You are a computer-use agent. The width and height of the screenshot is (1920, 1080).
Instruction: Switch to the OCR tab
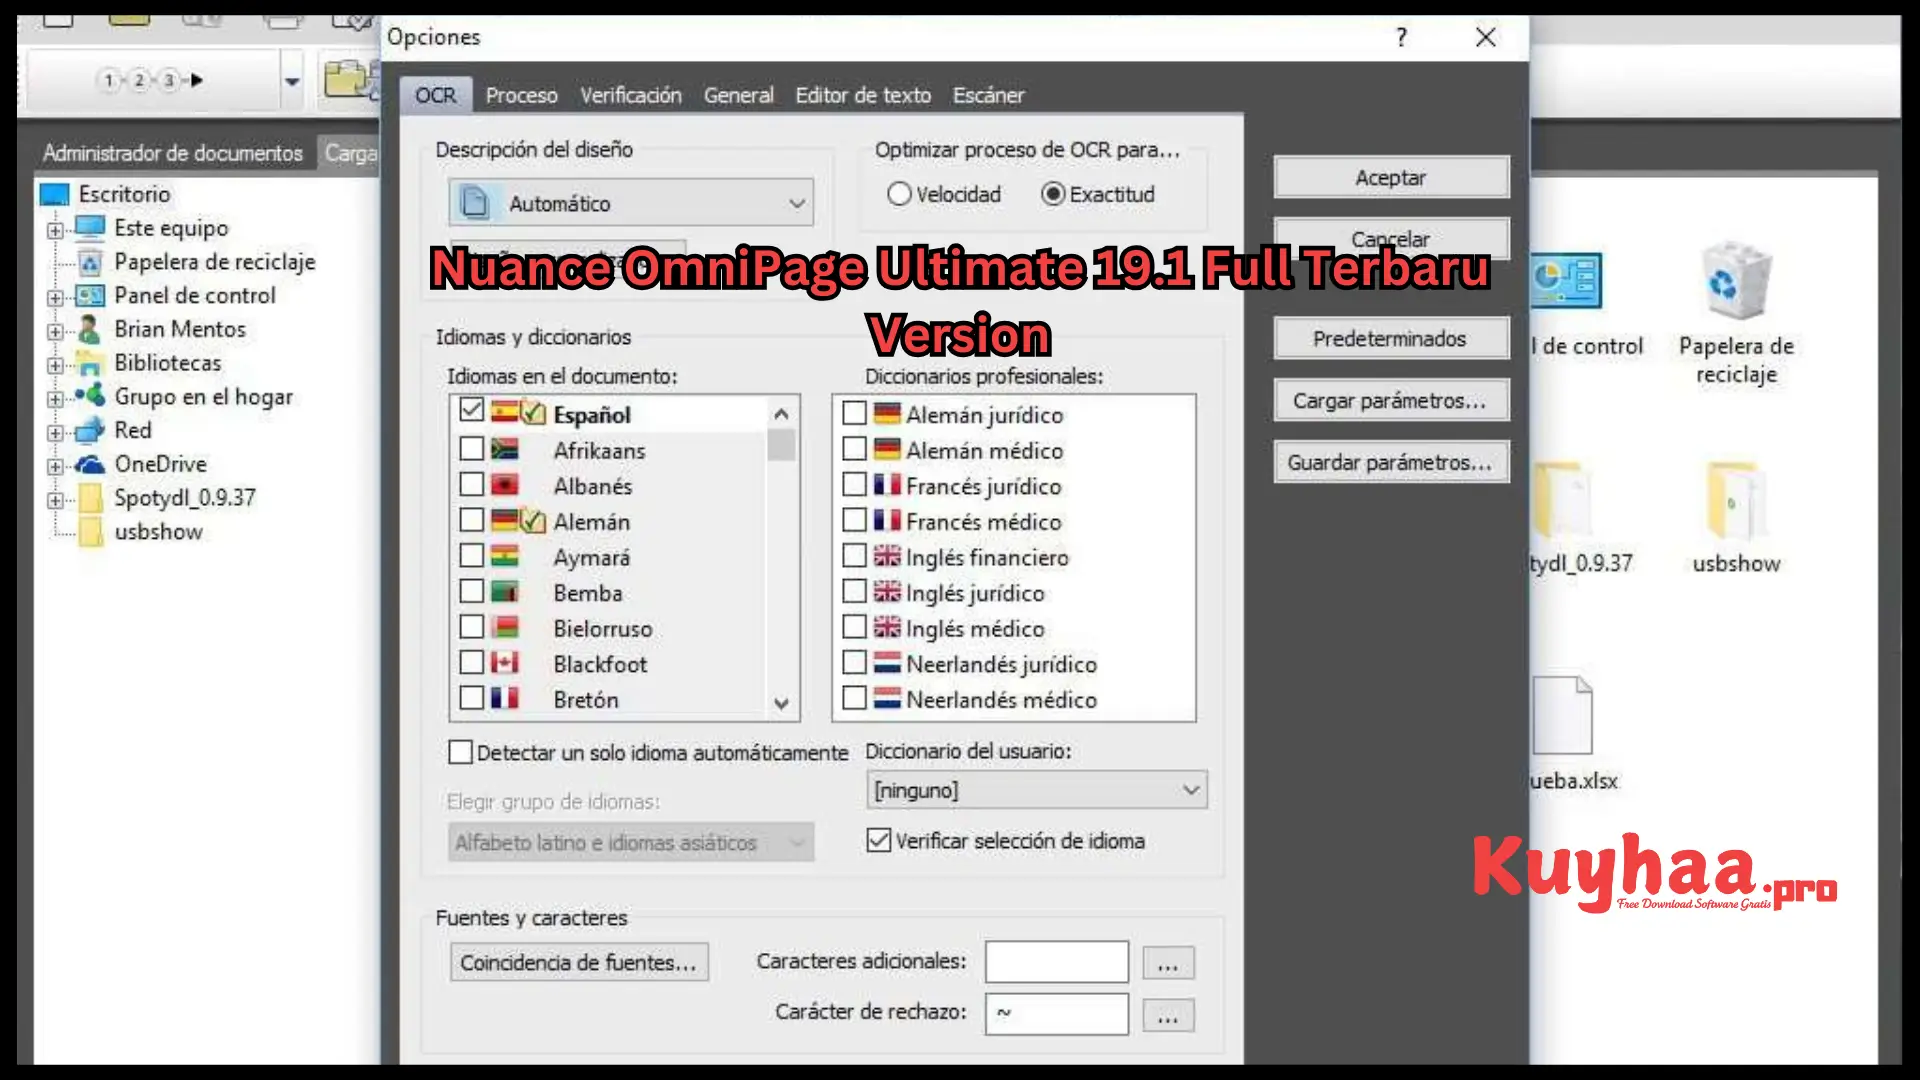(x=436, y=95)
